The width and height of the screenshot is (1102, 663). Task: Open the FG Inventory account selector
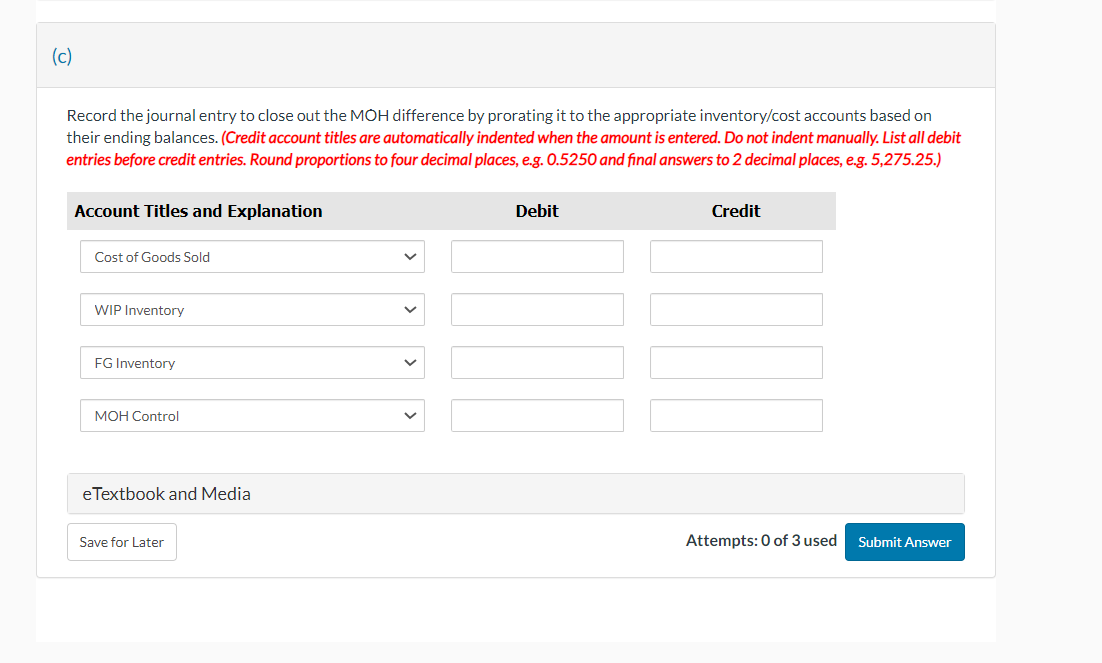252,363
